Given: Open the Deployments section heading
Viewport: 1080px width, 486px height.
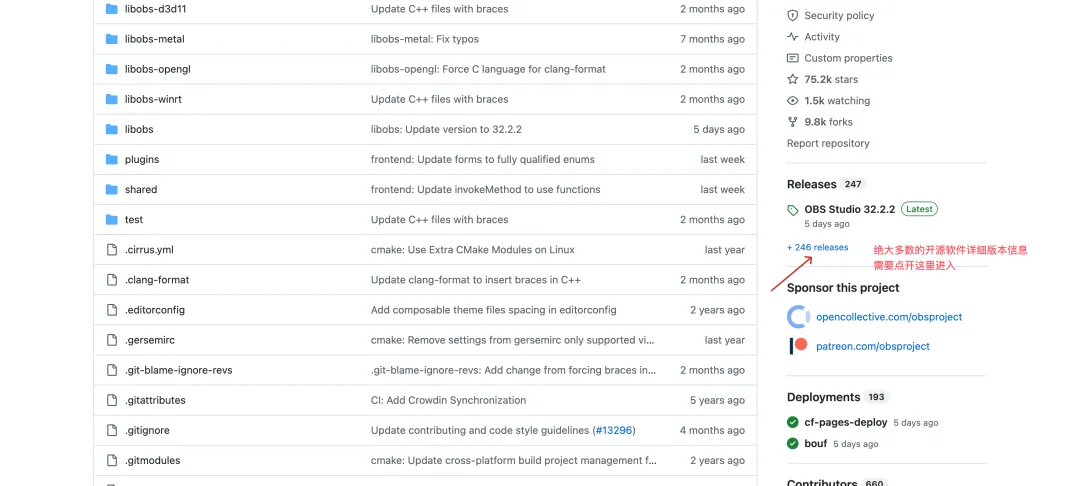Looking at the screenshot, I should [x=823, y=397].
